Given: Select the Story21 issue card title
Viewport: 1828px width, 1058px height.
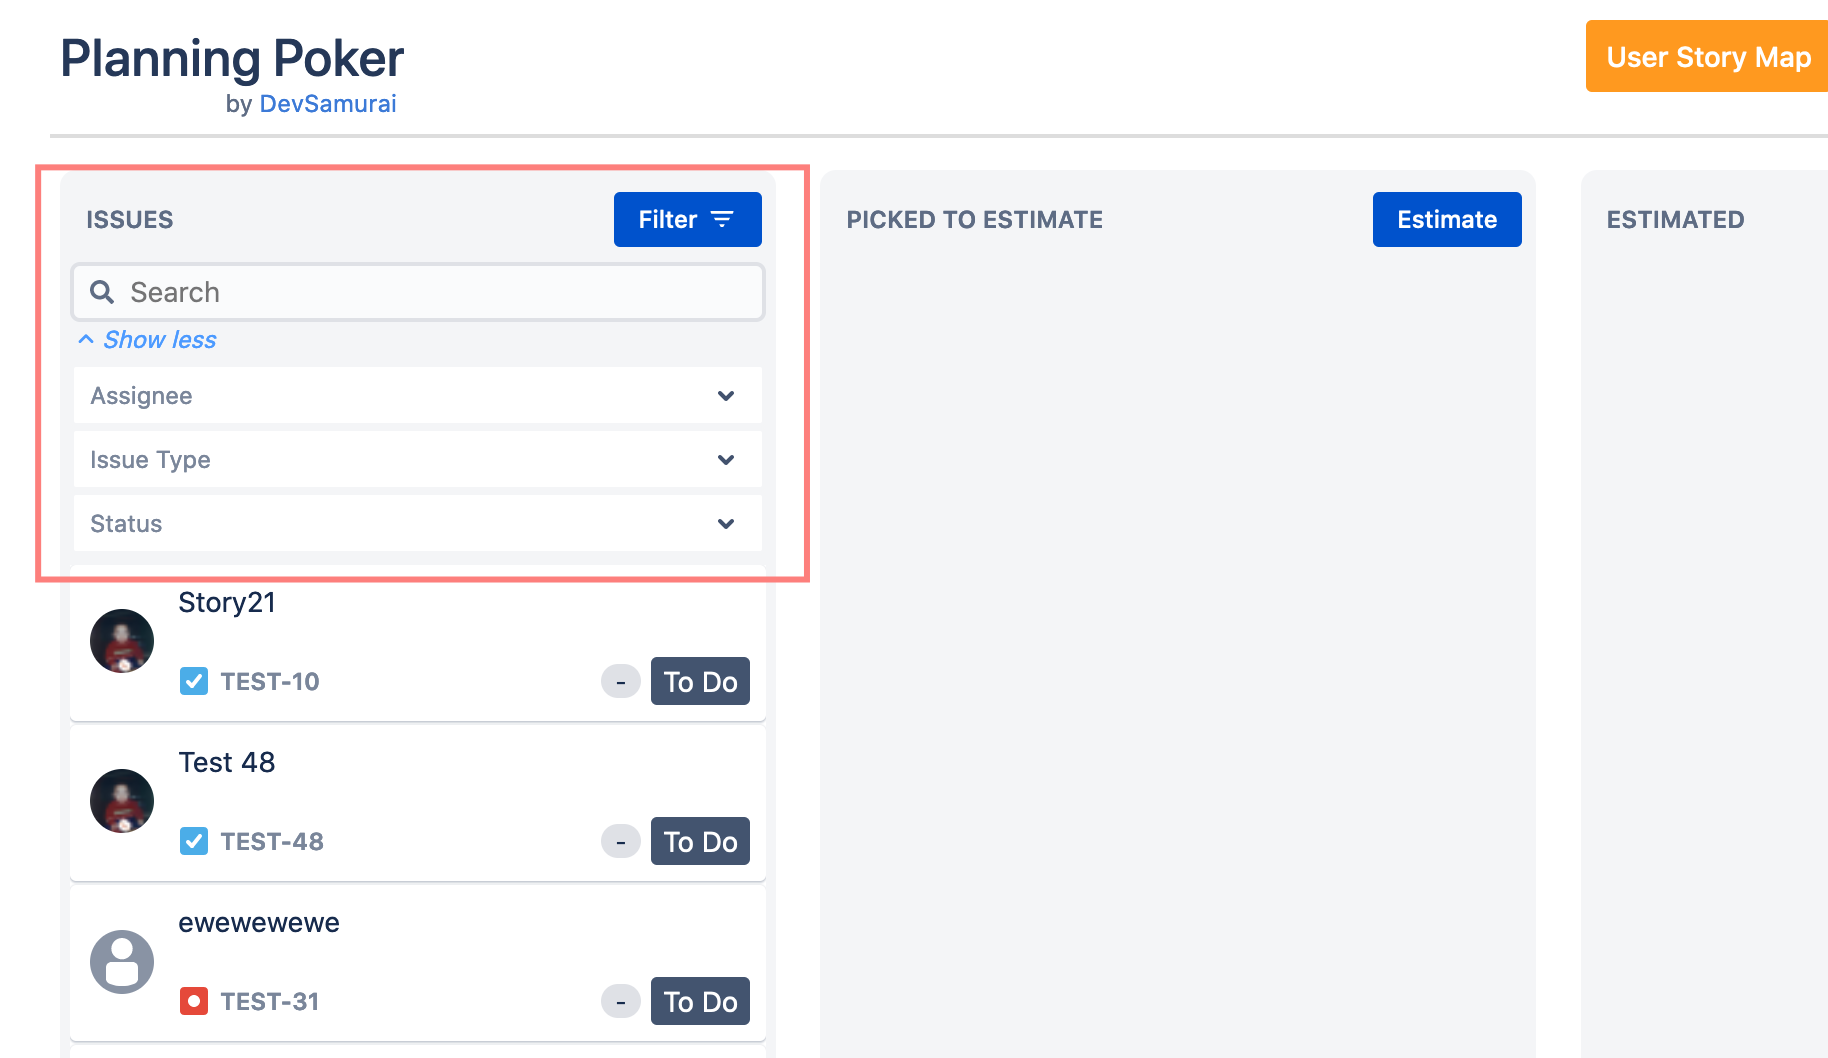Looking at the screenshot, I should tap(227, 602).
